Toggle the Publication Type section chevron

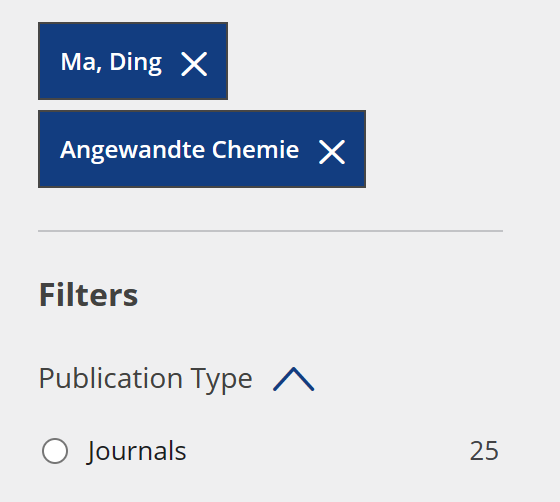[x=294, y=379]
